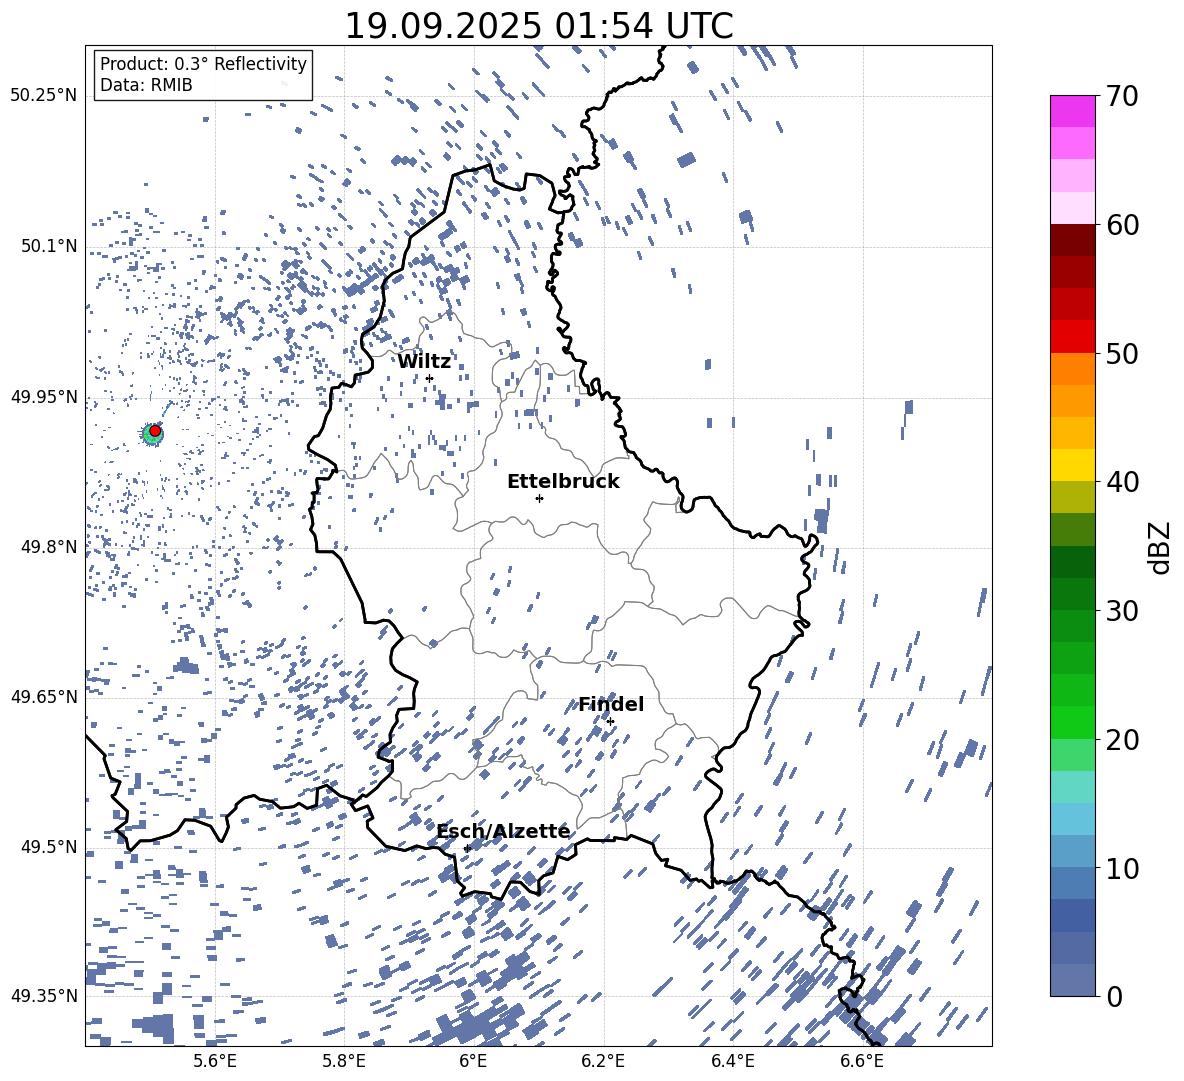Click the 49.5°N latitude label

point(48,846)
